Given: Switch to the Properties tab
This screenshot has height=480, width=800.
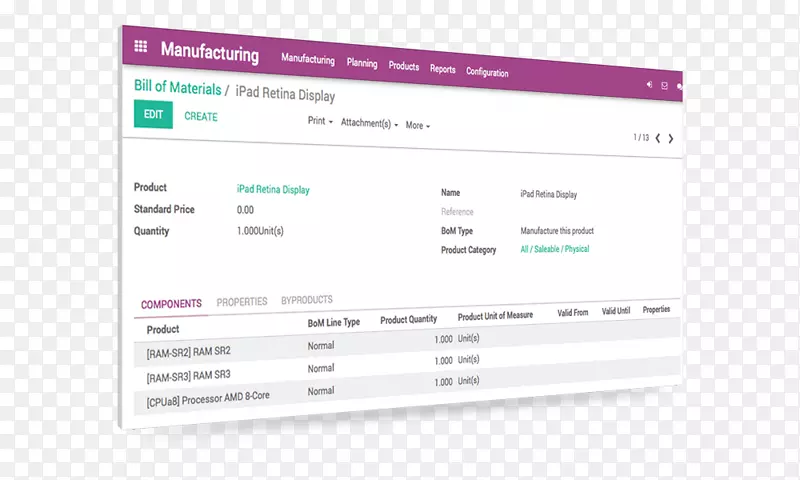Looking at the screenshot, I should point(242,301).
